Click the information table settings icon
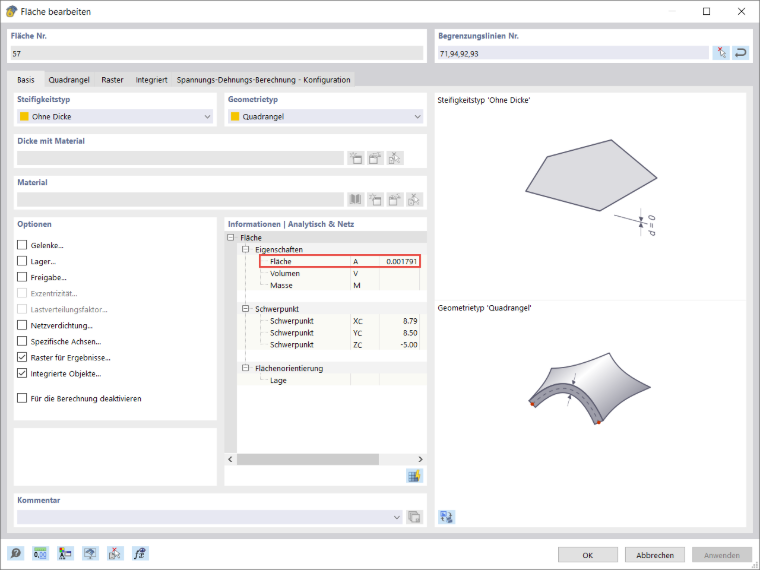The width and height of the screenshot is (760, 570). pos(414,476)
